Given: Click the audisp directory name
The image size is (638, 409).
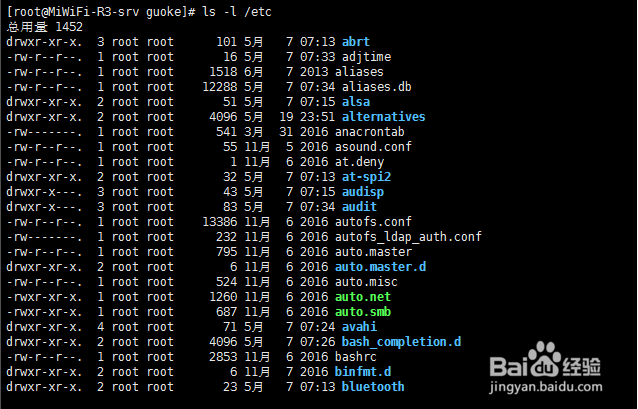Looking at the screenshot, I should point(362,192).
